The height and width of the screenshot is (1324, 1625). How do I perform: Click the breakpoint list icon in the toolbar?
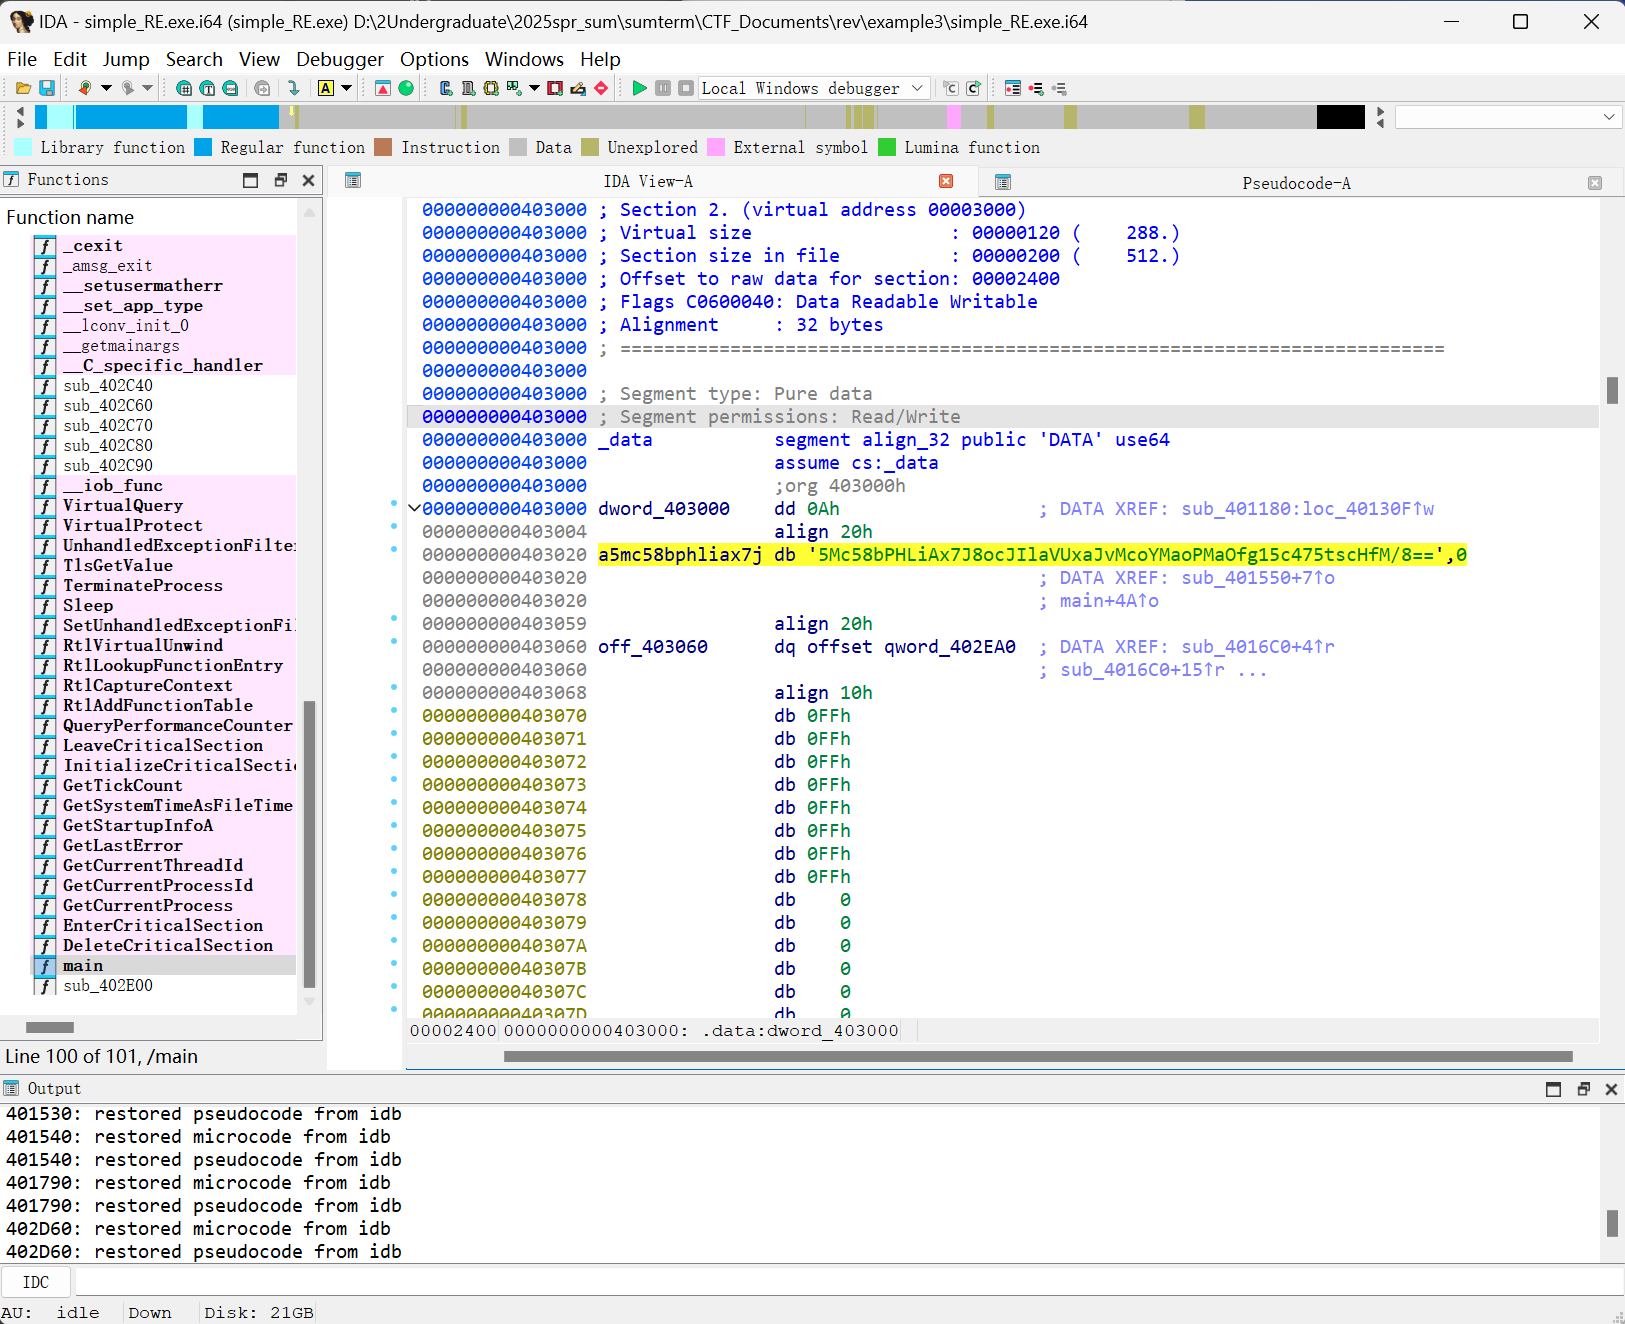coord(1012,88)
